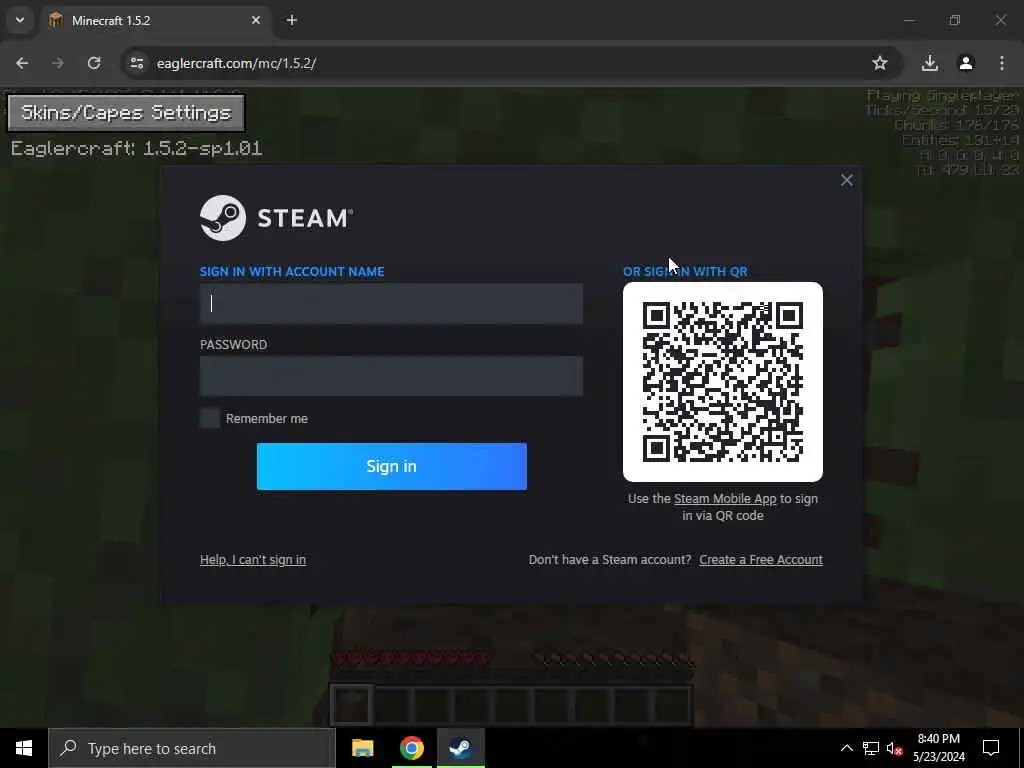Restore down the Chrome window
This screenshot has width=1024, height=768.
(955, 20)
